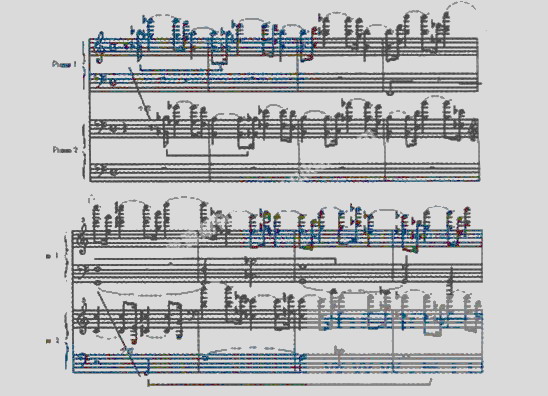
Task: Select the bracket under Piano 1's first measure
Action: click(x=181, y=67)
